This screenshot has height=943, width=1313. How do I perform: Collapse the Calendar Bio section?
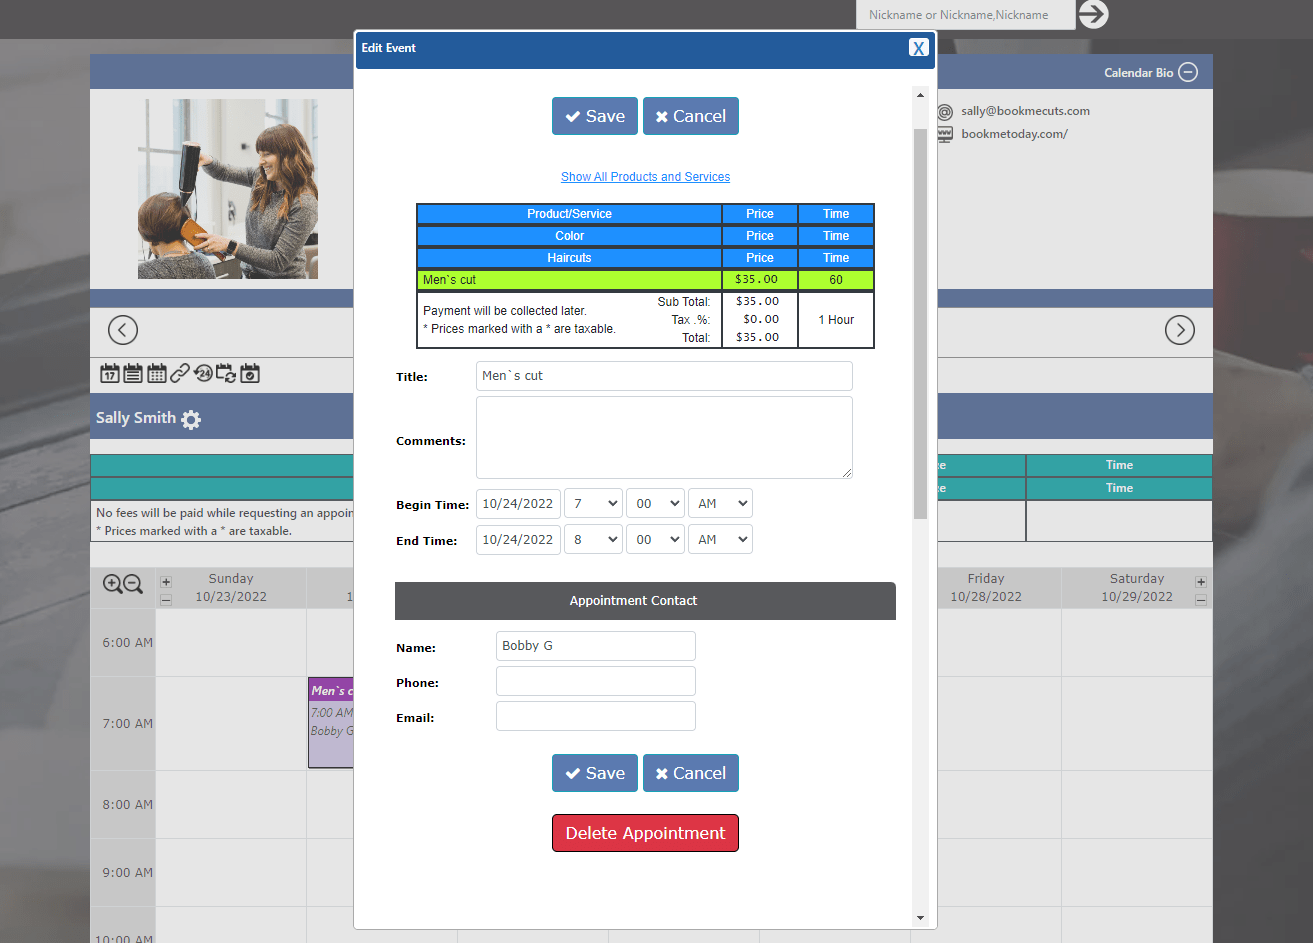coord(1187,72)
